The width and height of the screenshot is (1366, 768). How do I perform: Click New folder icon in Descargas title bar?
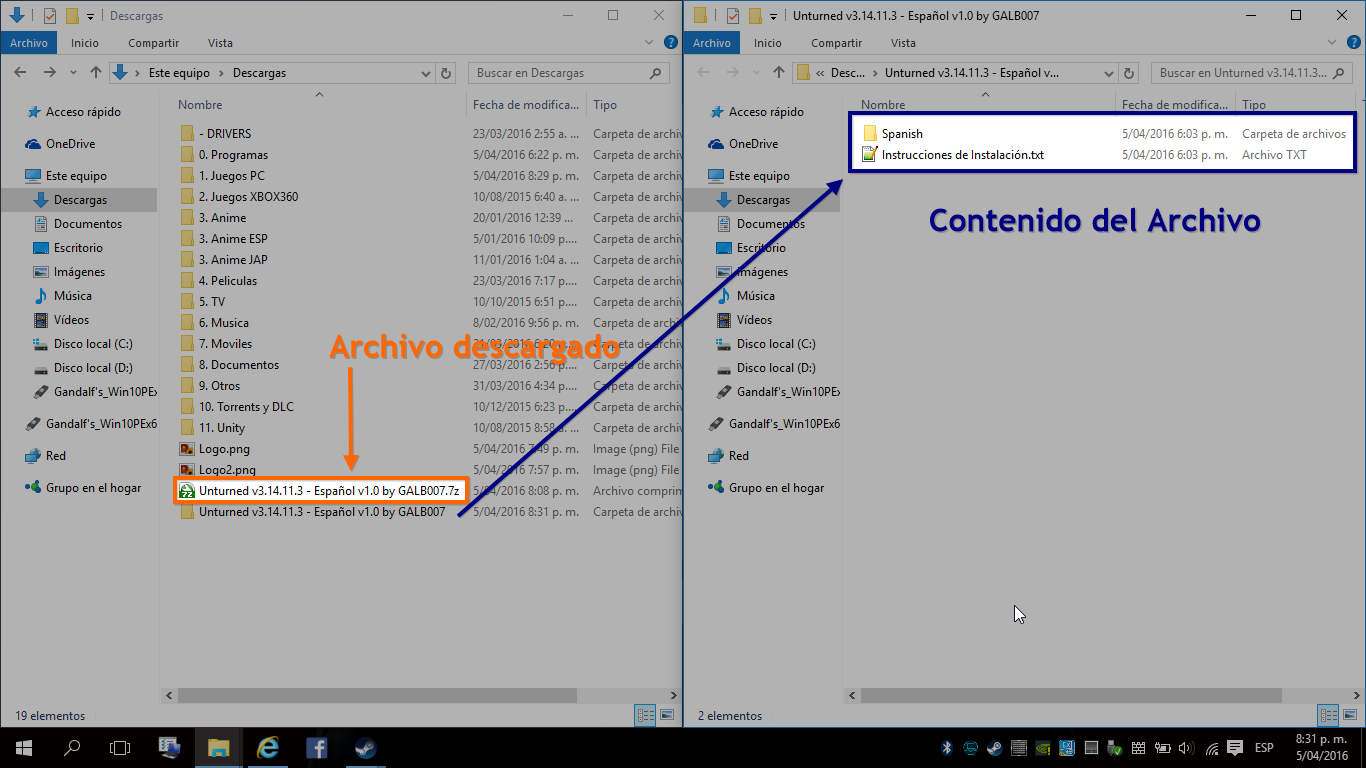(x=72, y=16)
